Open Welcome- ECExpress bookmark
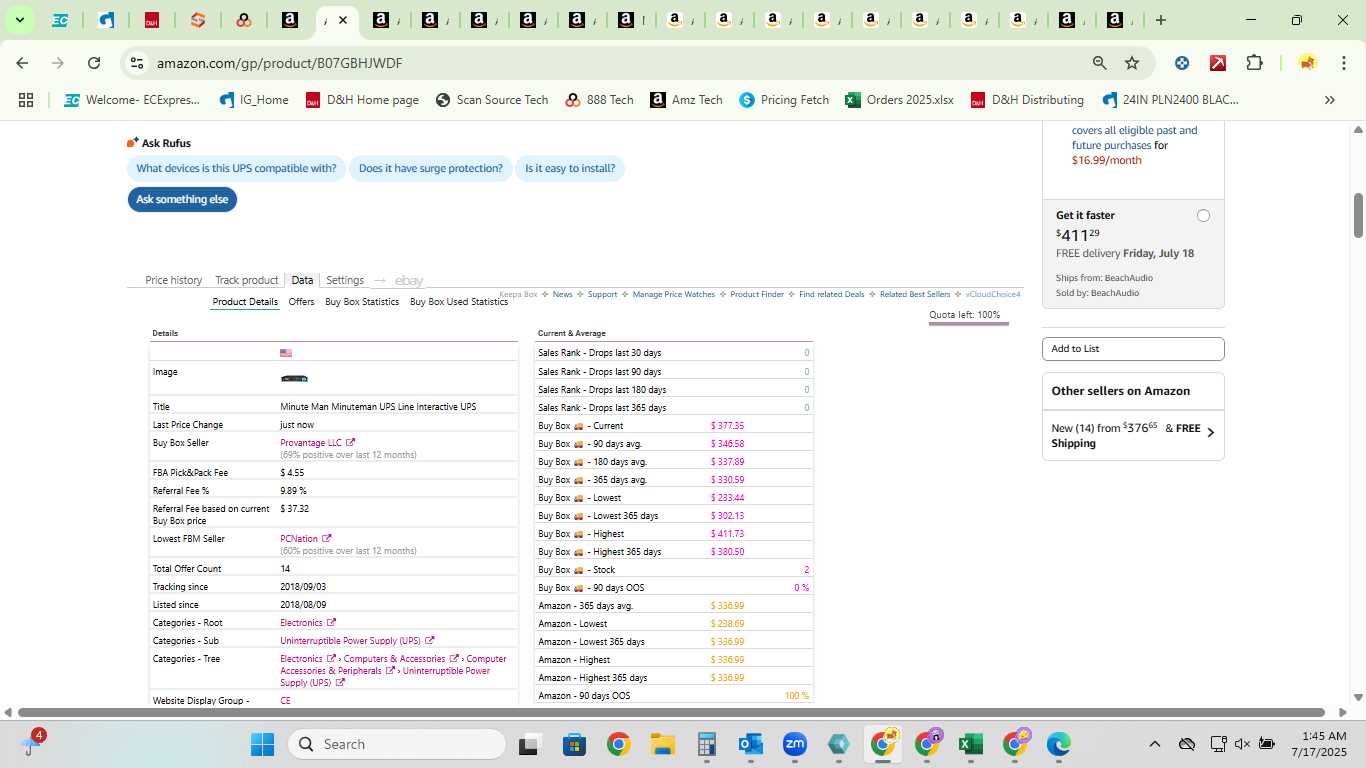The height and width of the screenshot is (768, 1366). [x=132, y=100]
